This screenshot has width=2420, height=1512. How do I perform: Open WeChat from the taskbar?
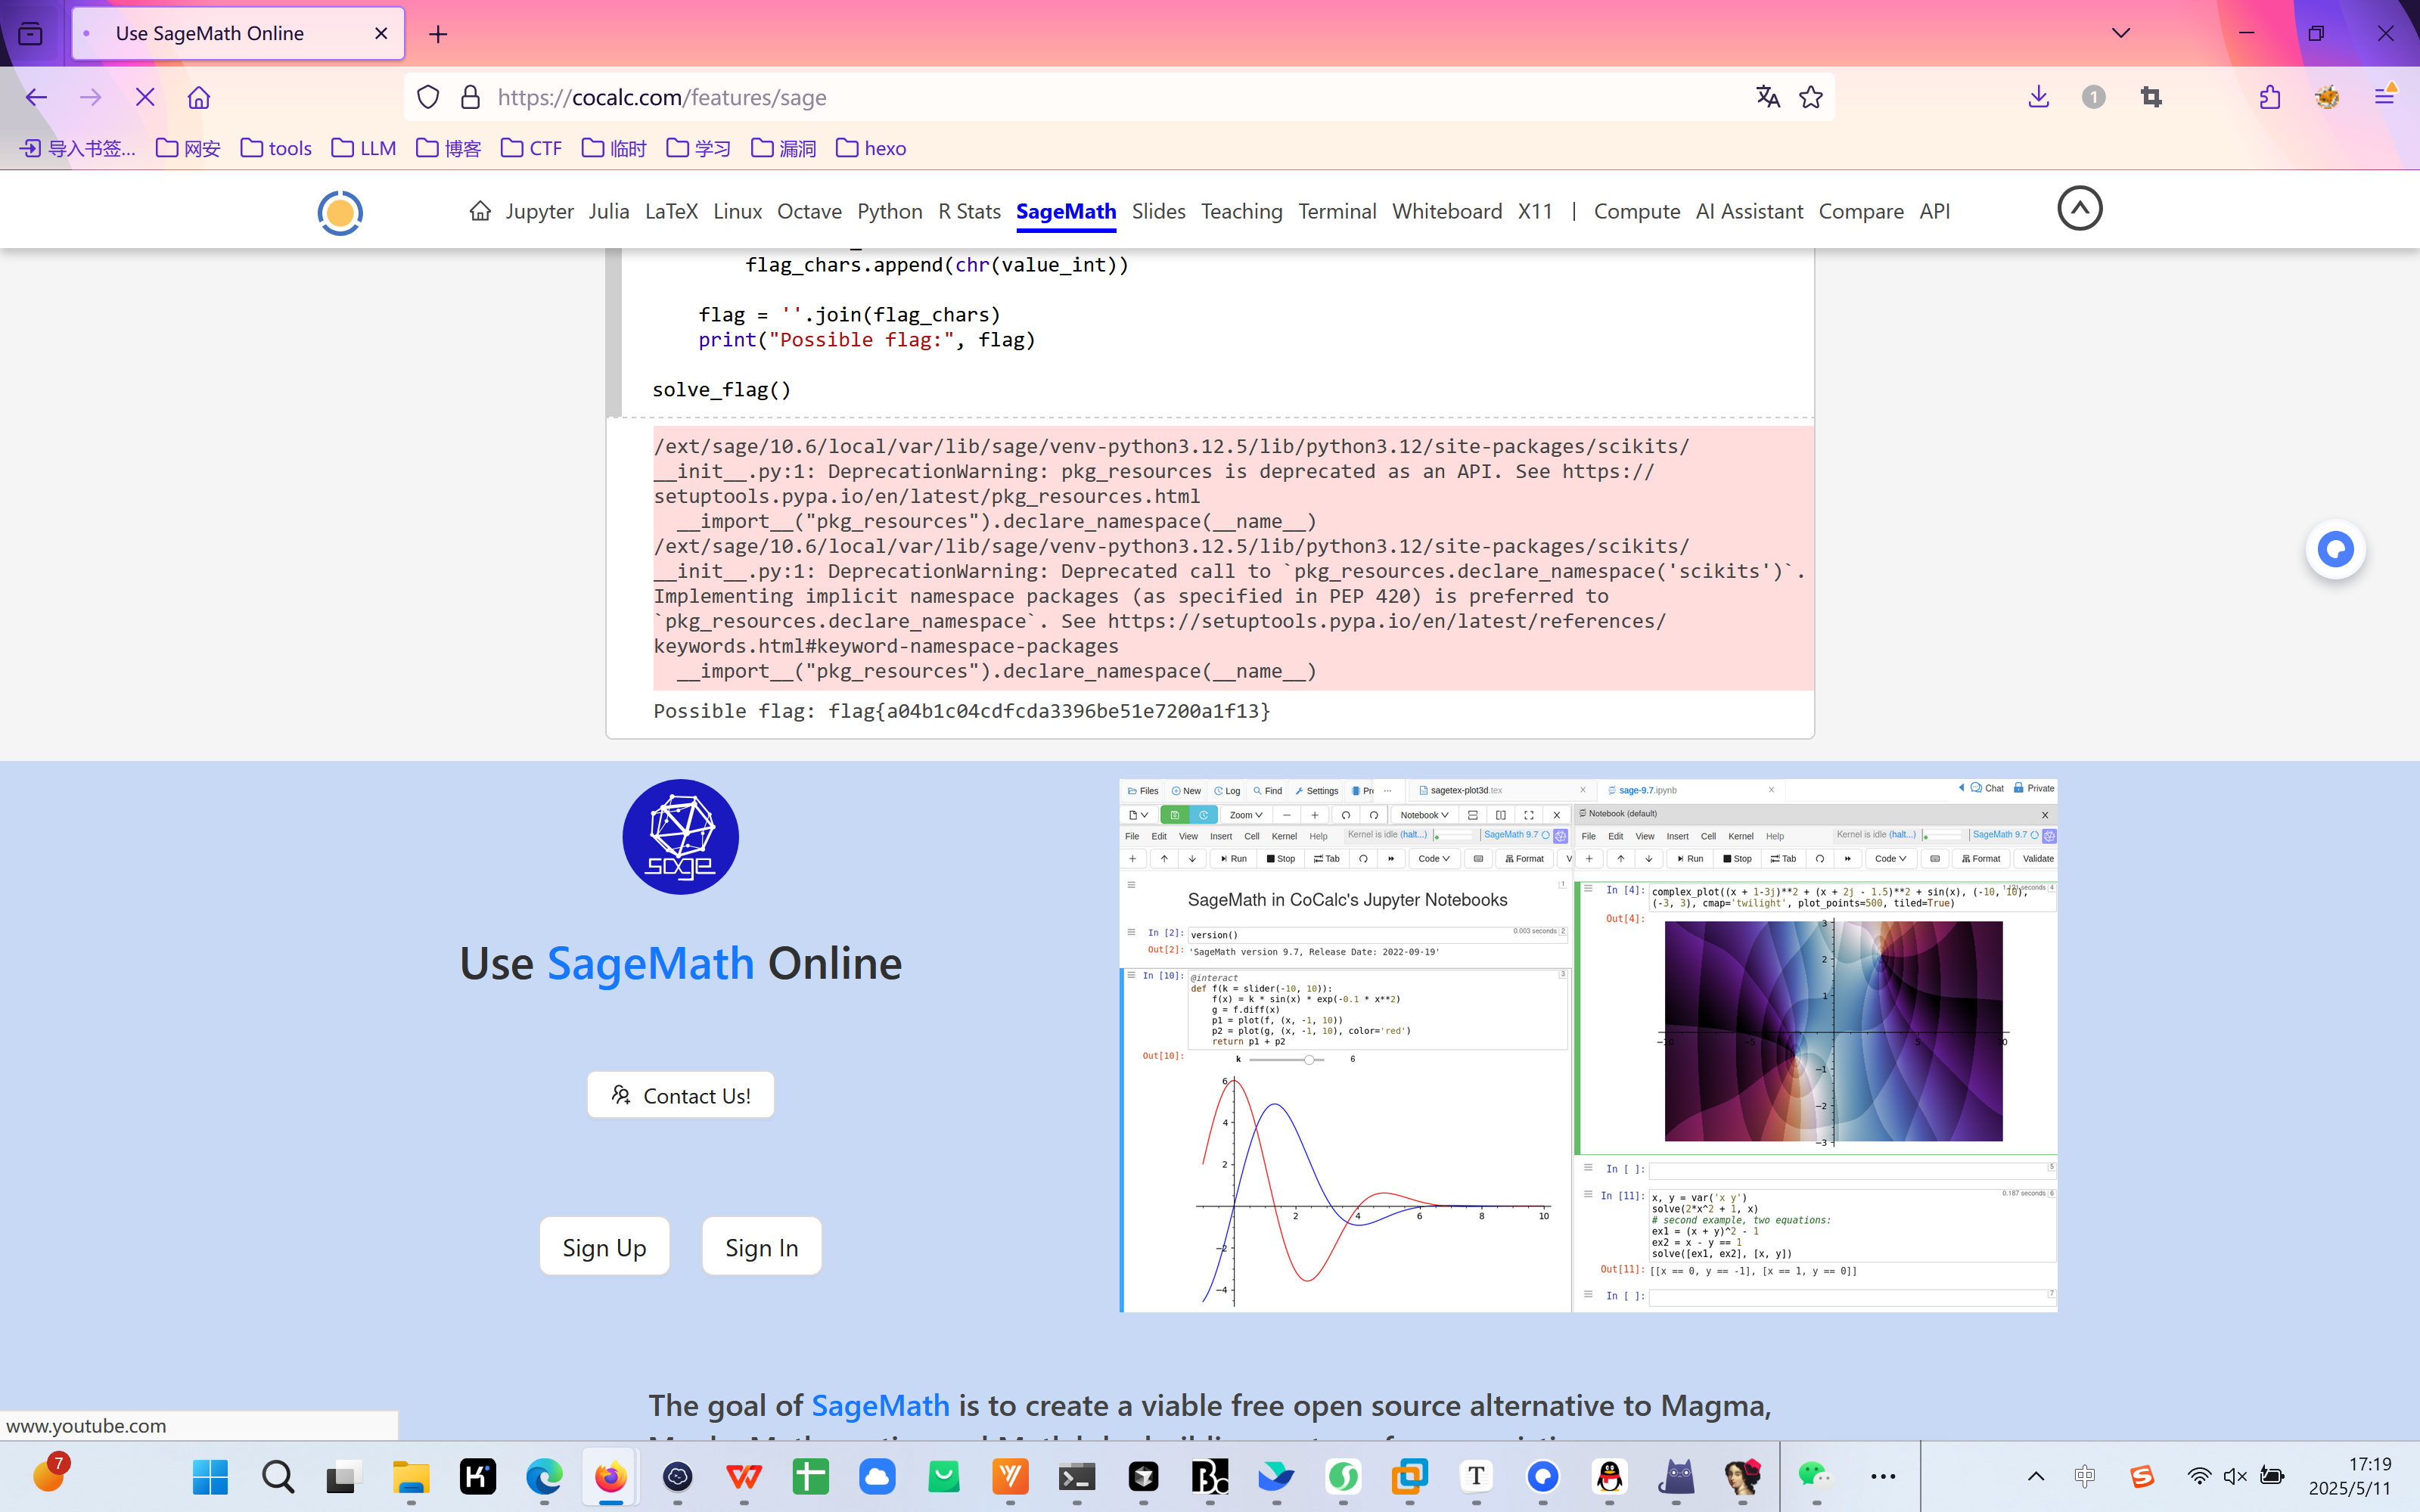[x=1814, y=1476]
